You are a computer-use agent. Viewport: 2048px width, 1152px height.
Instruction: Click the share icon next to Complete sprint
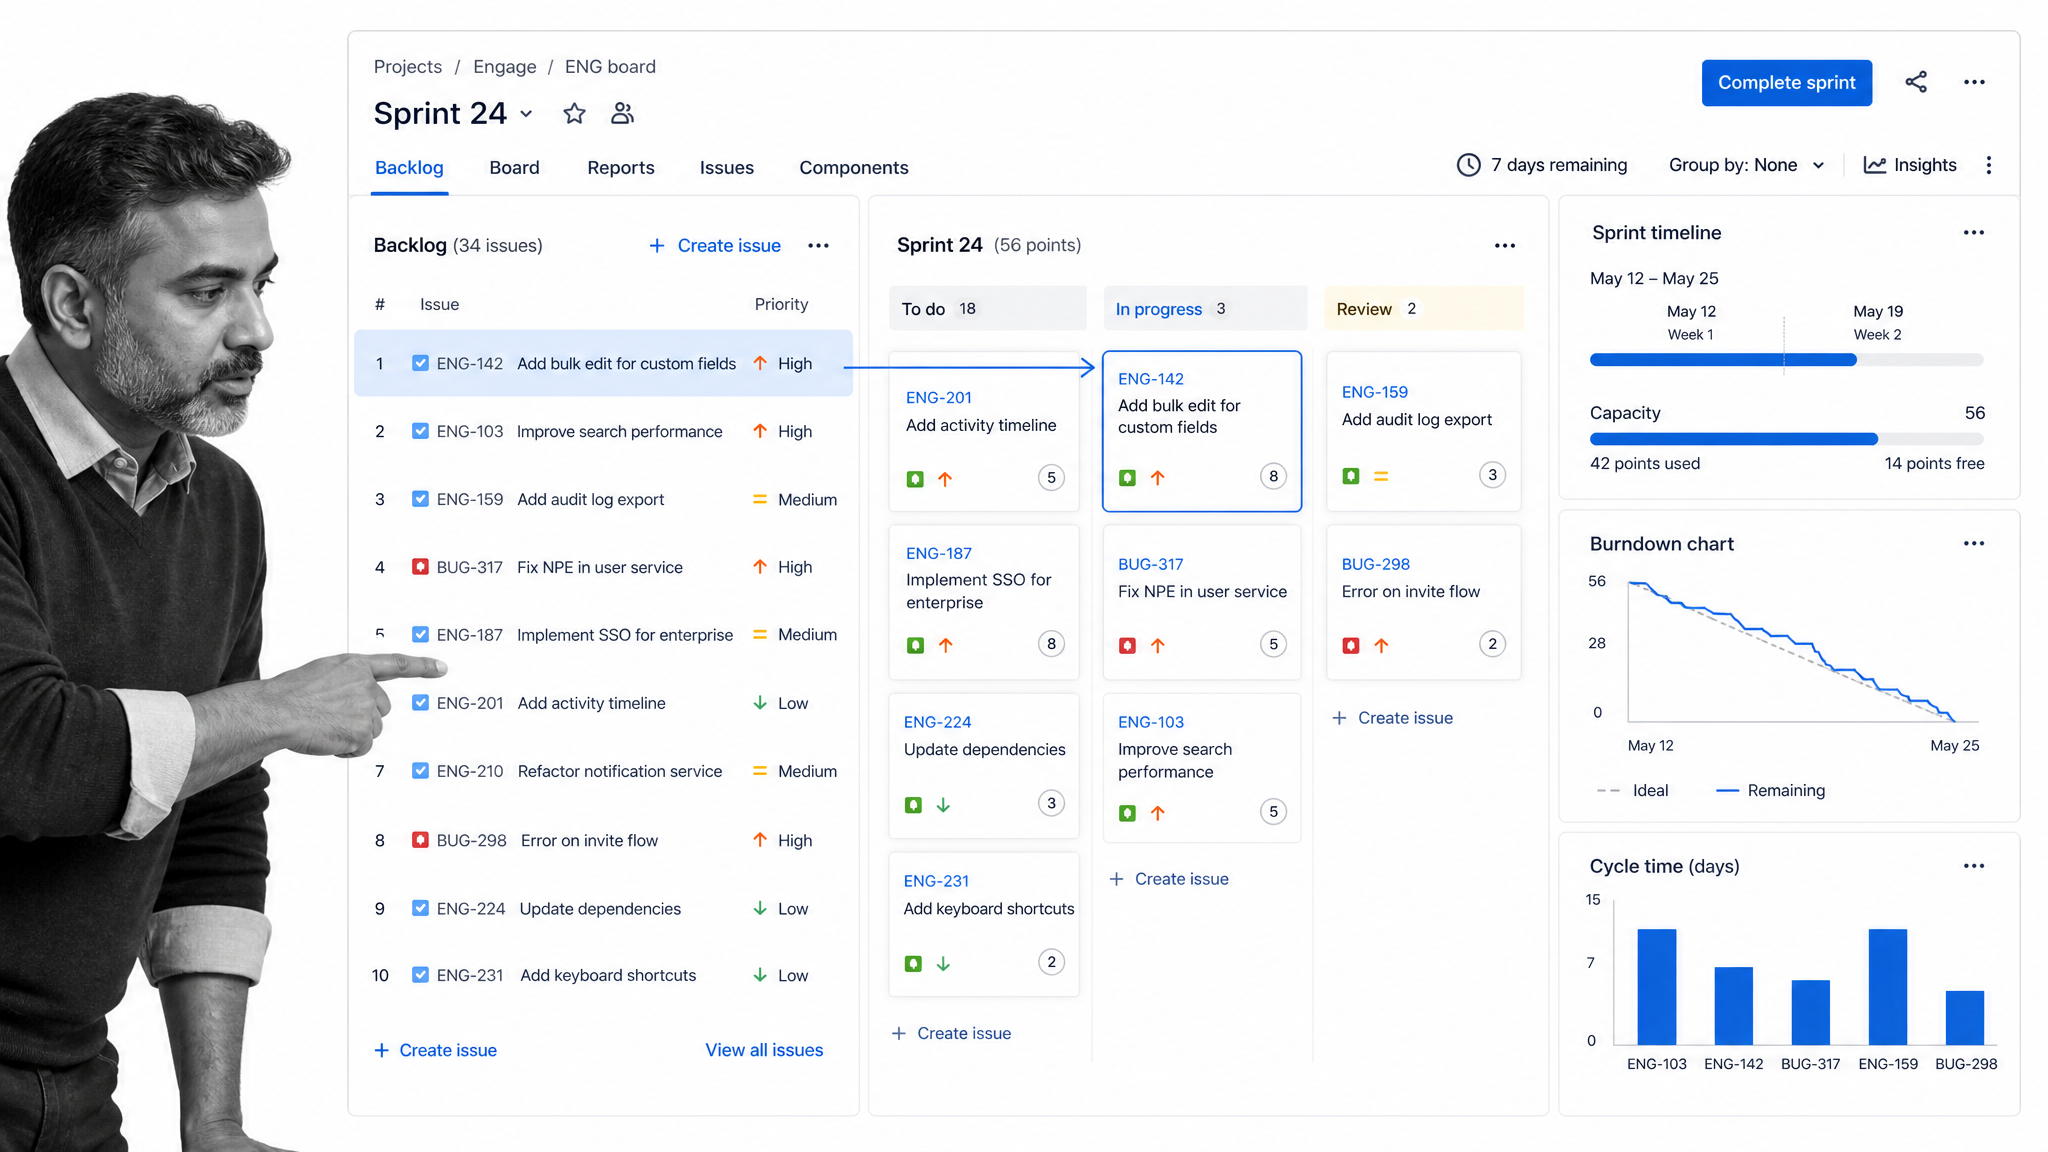pyautogui.click(x=1916, y=82)
